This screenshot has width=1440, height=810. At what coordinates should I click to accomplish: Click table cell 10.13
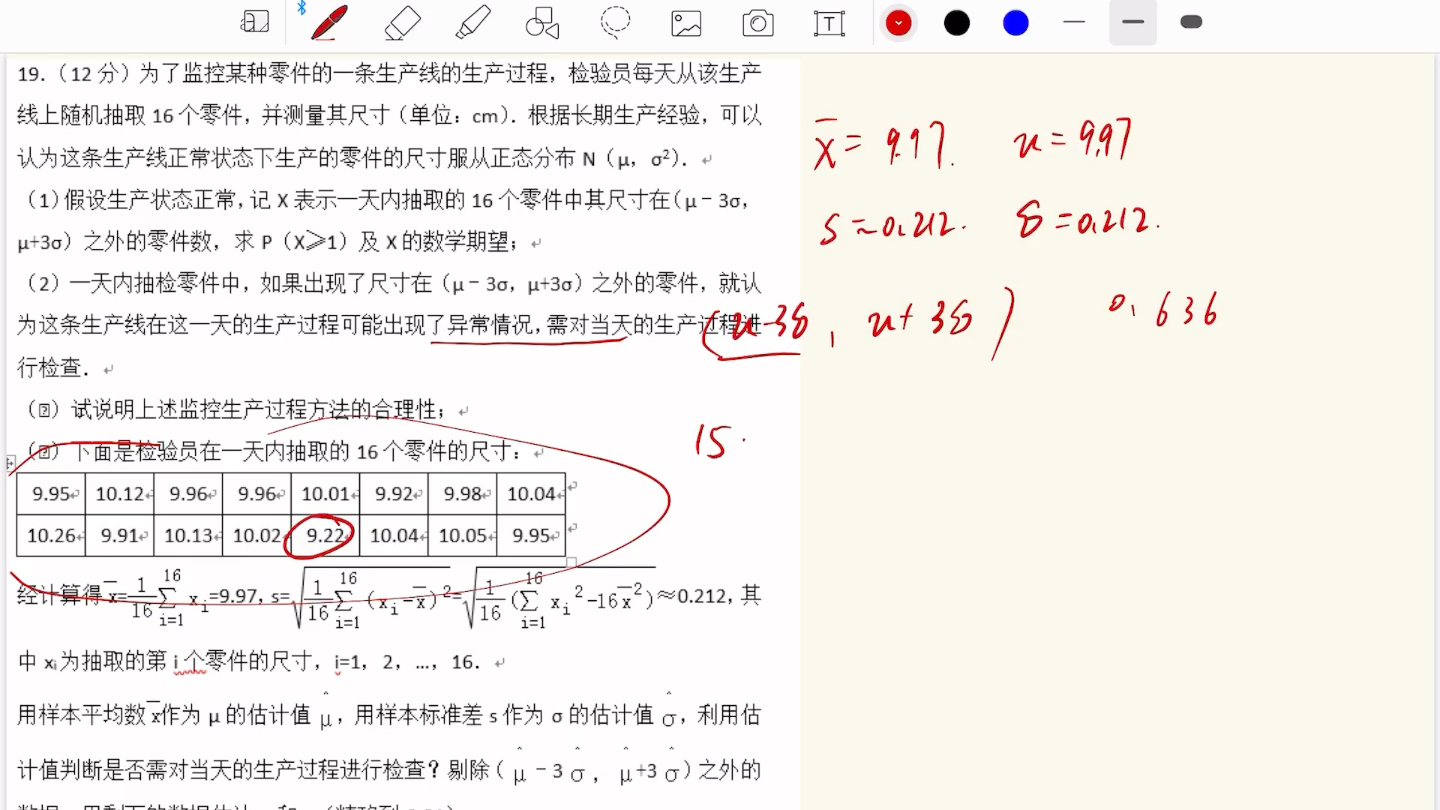188,535
